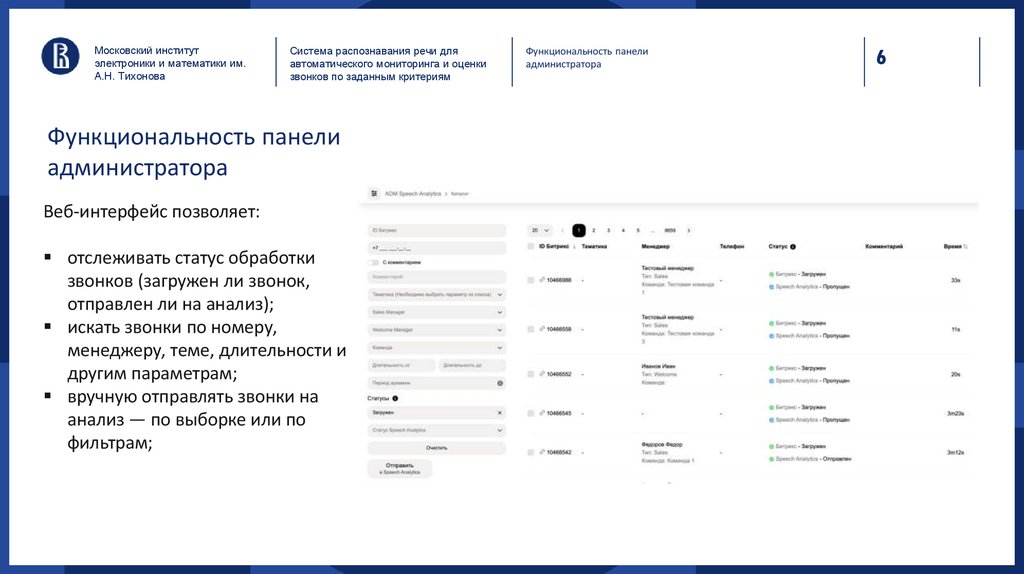Click the +7 phone number input field
This screenshot has width=1024, height=574.
[436, 248]
